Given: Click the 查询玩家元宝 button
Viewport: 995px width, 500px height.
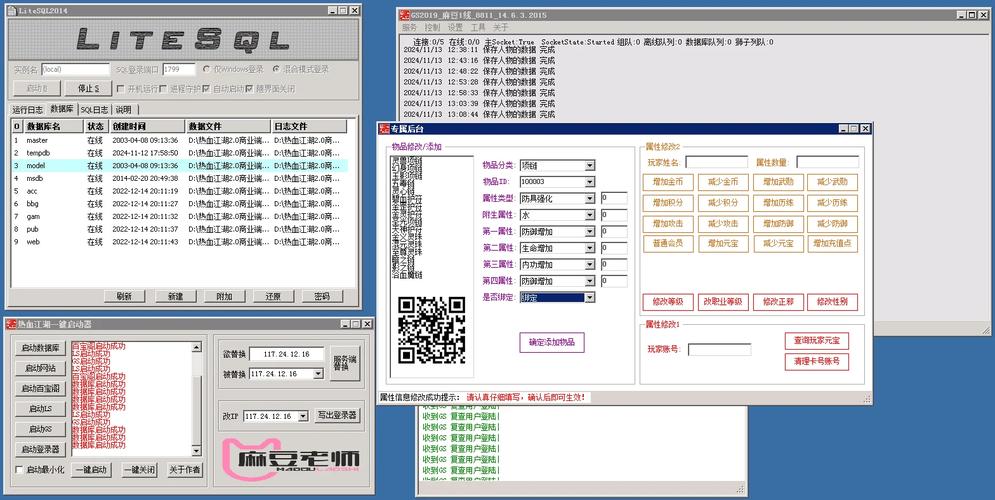Looking at the screenshot, I should tap(817, 341).
